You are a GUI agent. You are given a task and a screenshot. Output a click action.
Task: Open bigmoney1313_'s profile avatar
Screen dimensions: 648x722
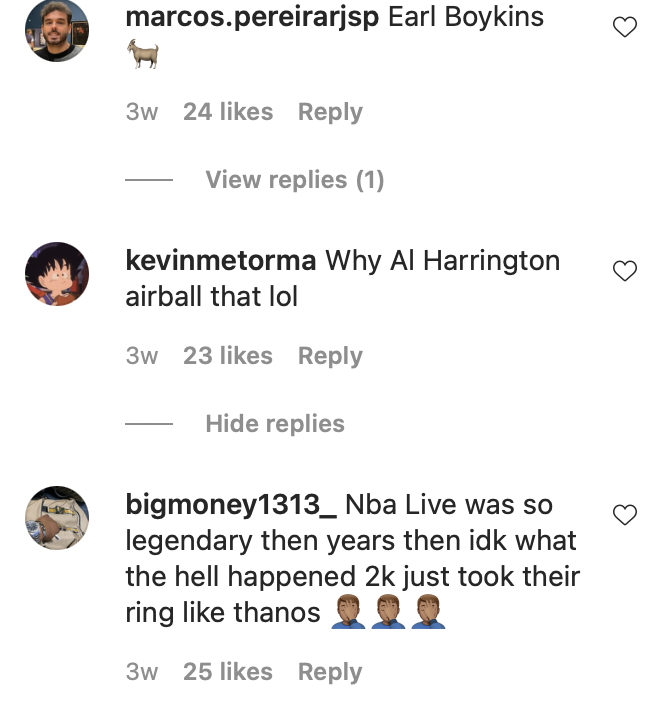[x=57, y=517]
